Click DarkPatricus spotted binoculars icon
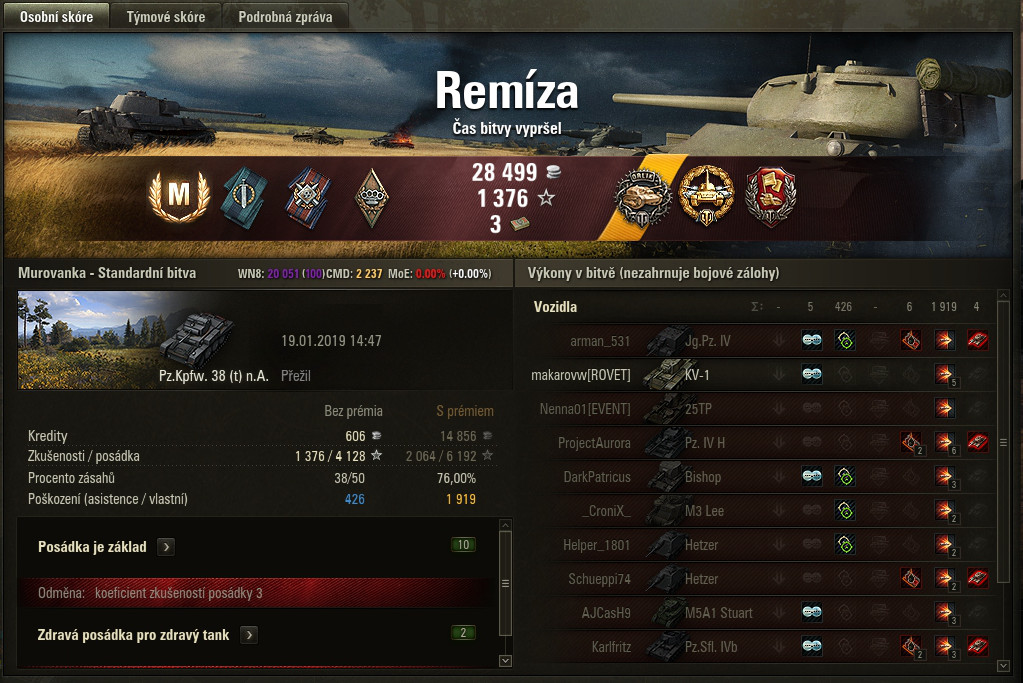The height and width of the screenshot is (683, 1023). [812, 476]
